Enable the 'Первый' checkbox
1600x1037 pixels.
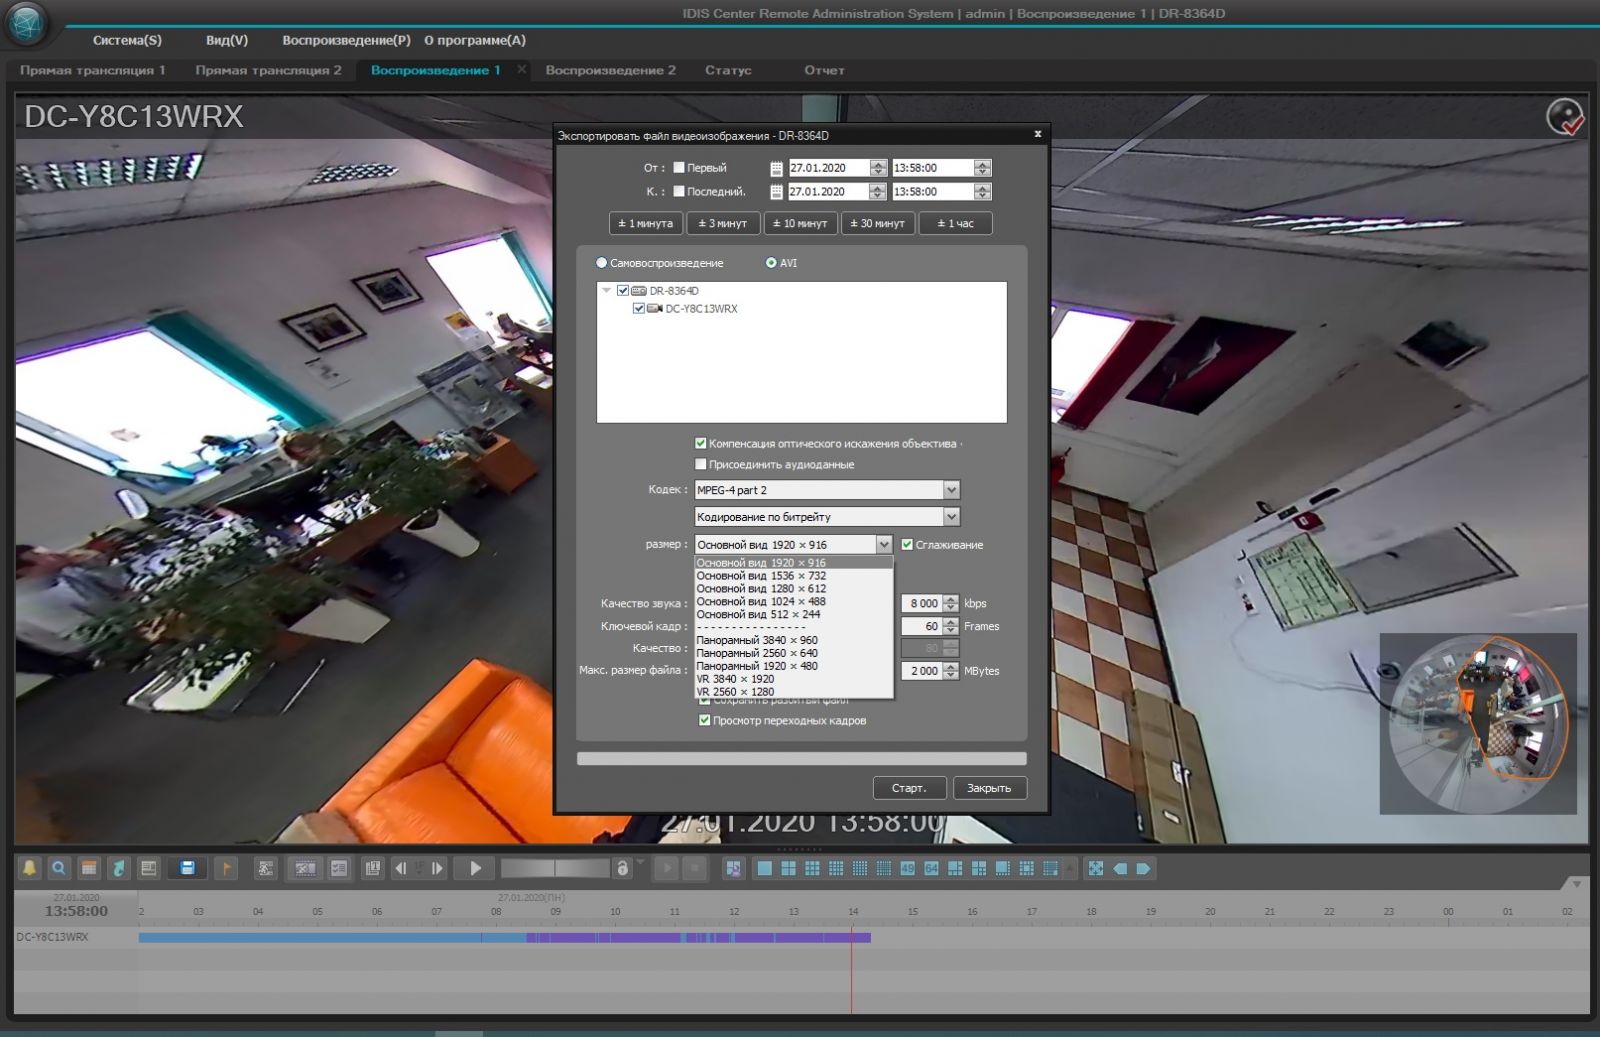pyautogui.click(x=679, y=168)
